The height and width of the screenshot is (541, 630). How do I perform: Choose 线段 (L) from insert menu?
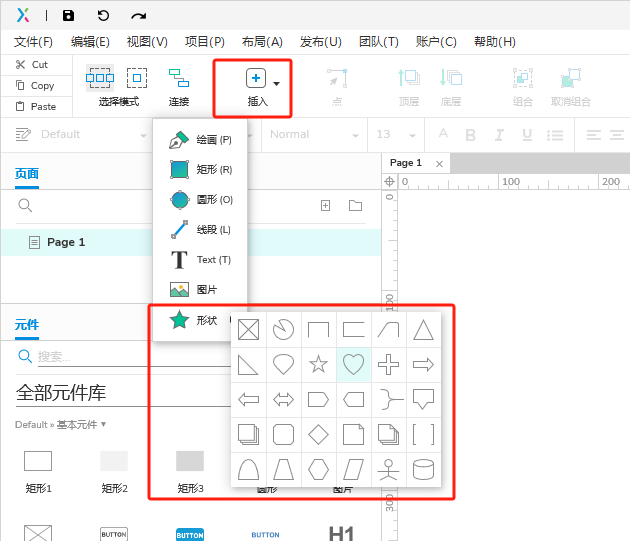tap(200, 230)
